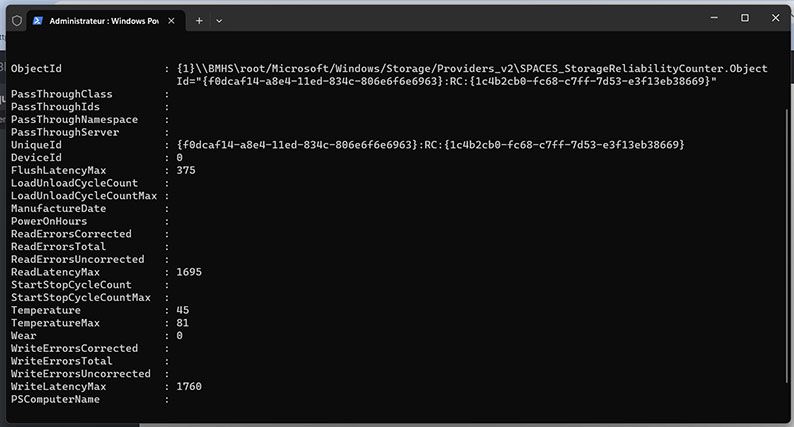The width and height of the screenshot is (794, 427).
Task: Click the FlushLatencyMax value 375
Action: [x=186, y=170]
